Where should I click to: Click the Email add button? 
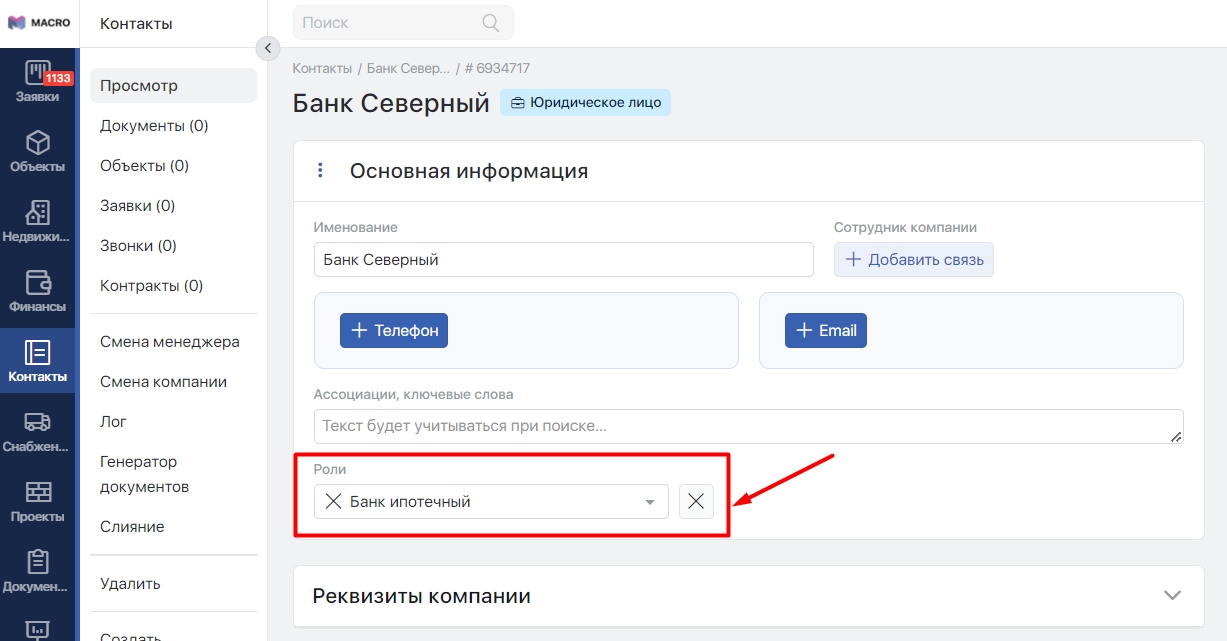pos(825,331)
